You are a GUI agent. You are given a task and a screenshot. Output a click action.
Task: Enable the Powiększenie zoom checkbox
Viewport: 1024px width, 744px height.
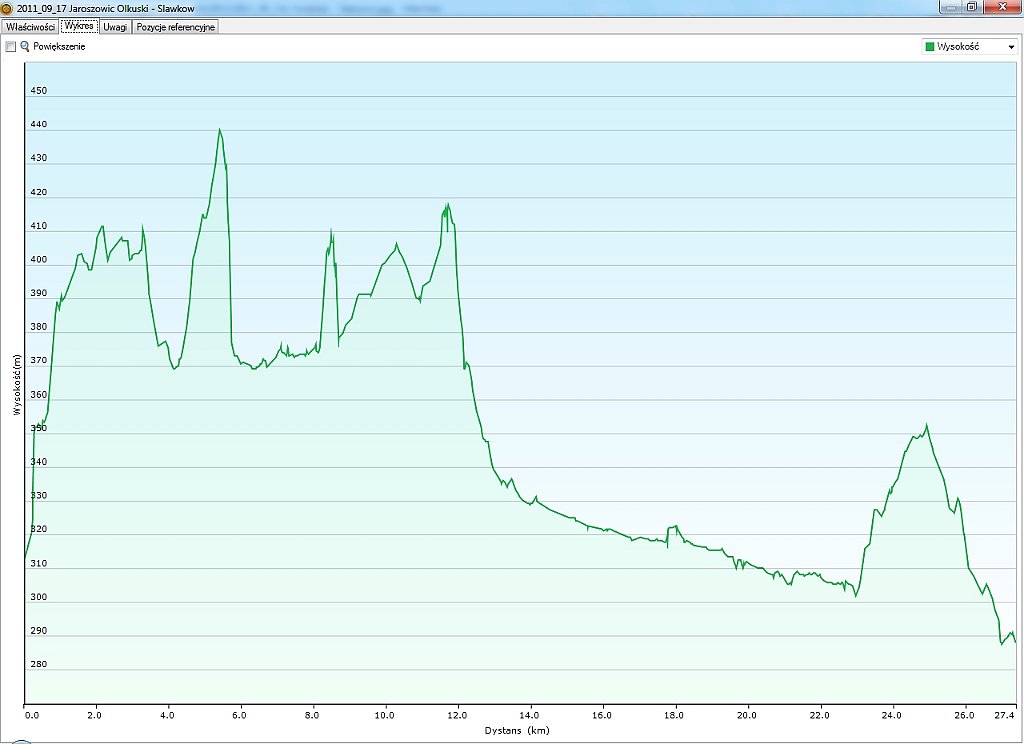point(11,47)
